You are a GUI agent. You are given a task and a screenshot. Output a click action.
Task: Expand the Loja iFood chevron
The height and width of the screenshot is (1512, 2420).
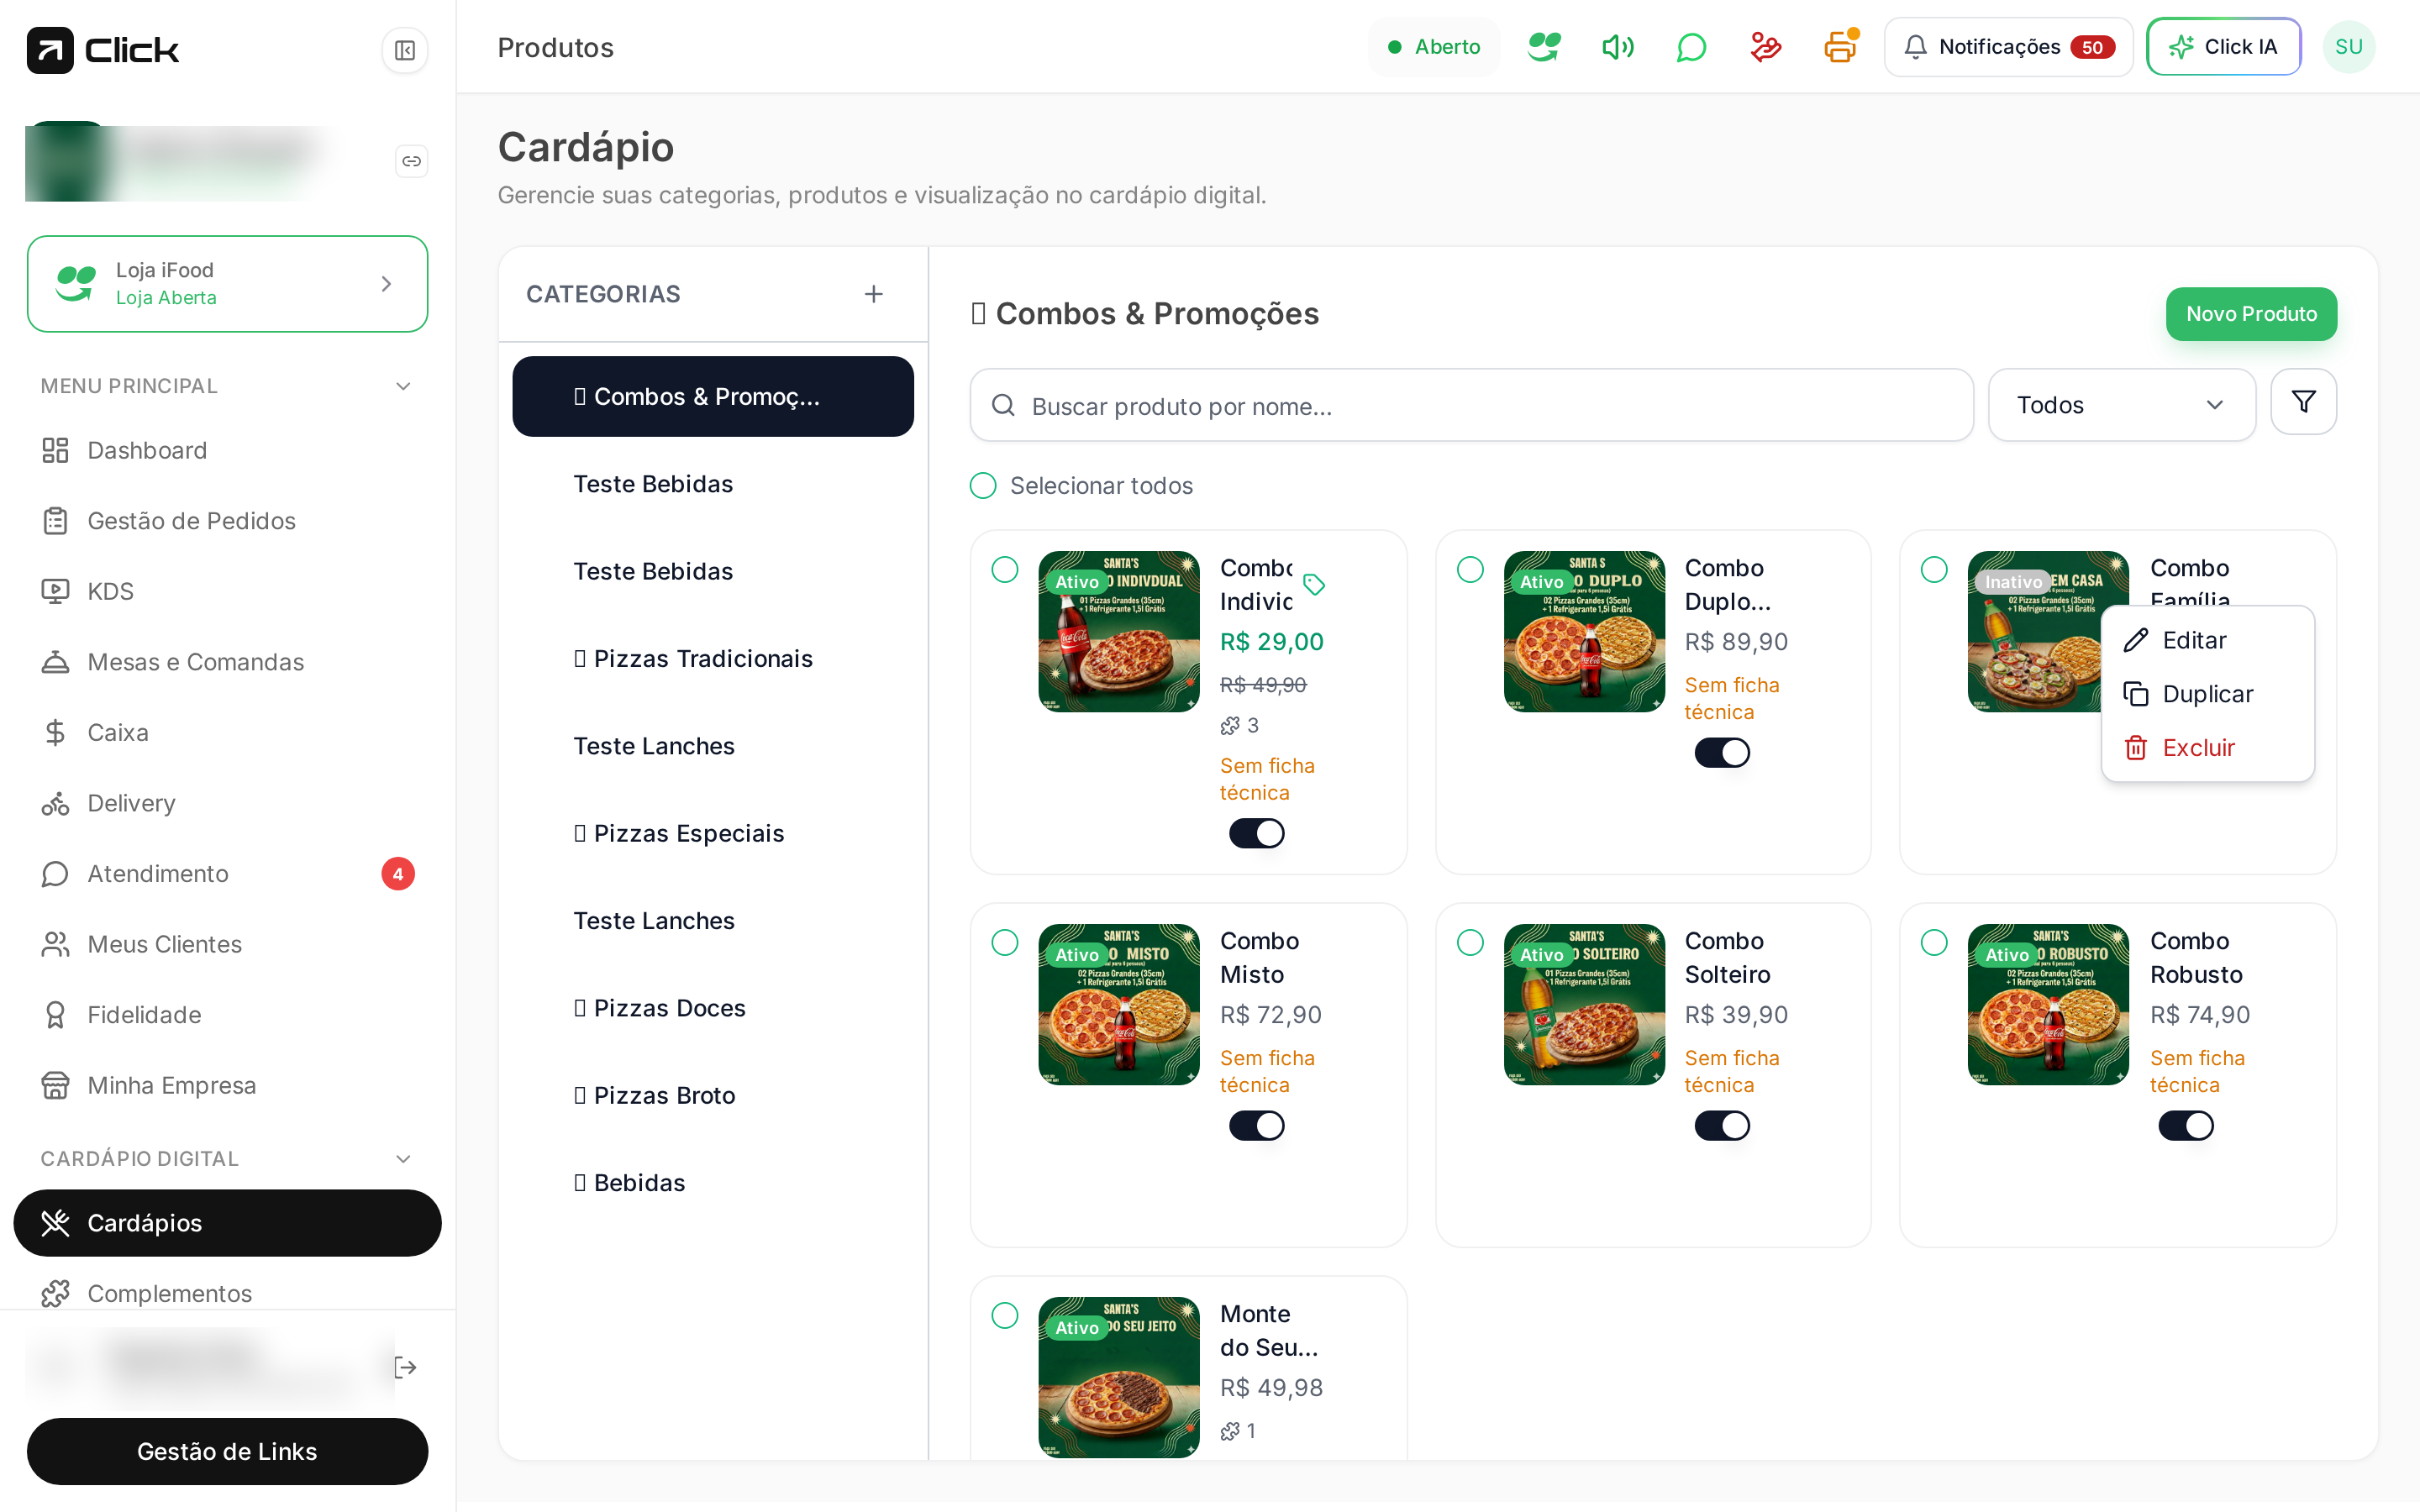387,284
